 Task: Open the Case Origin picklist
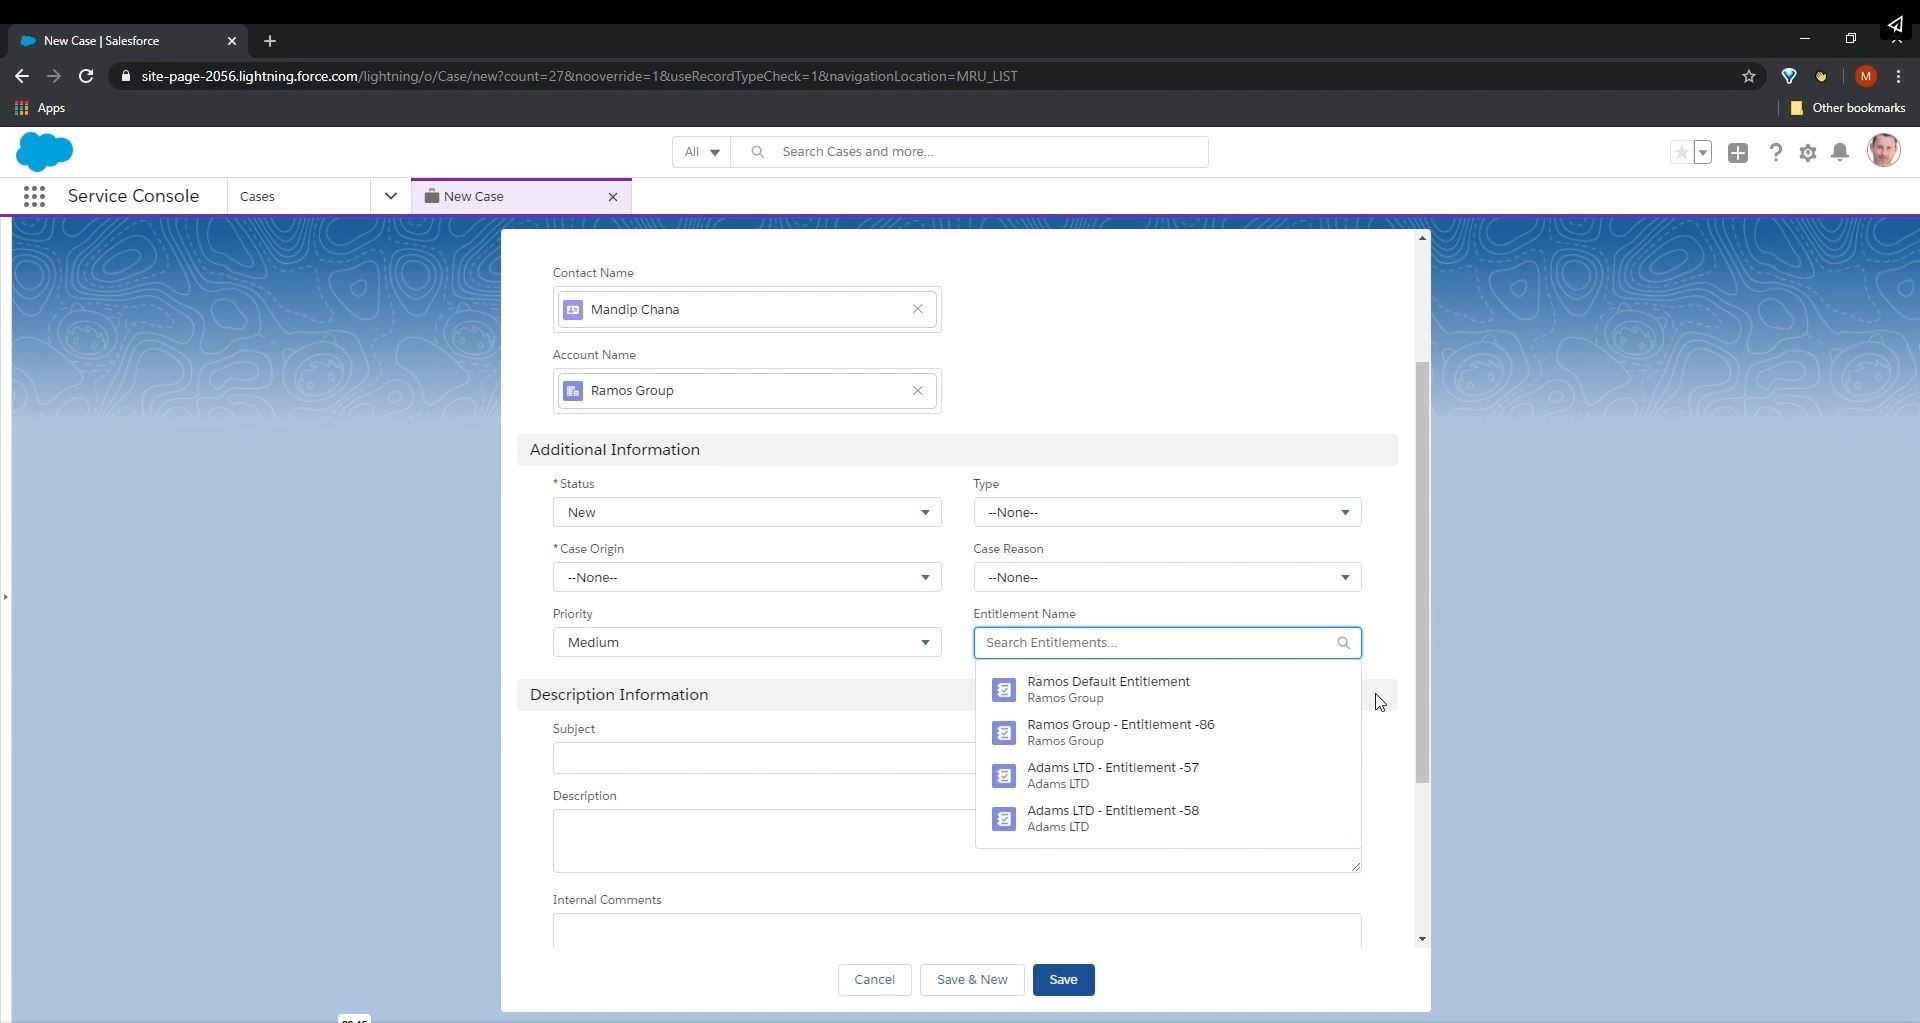[x=746, y=578]
